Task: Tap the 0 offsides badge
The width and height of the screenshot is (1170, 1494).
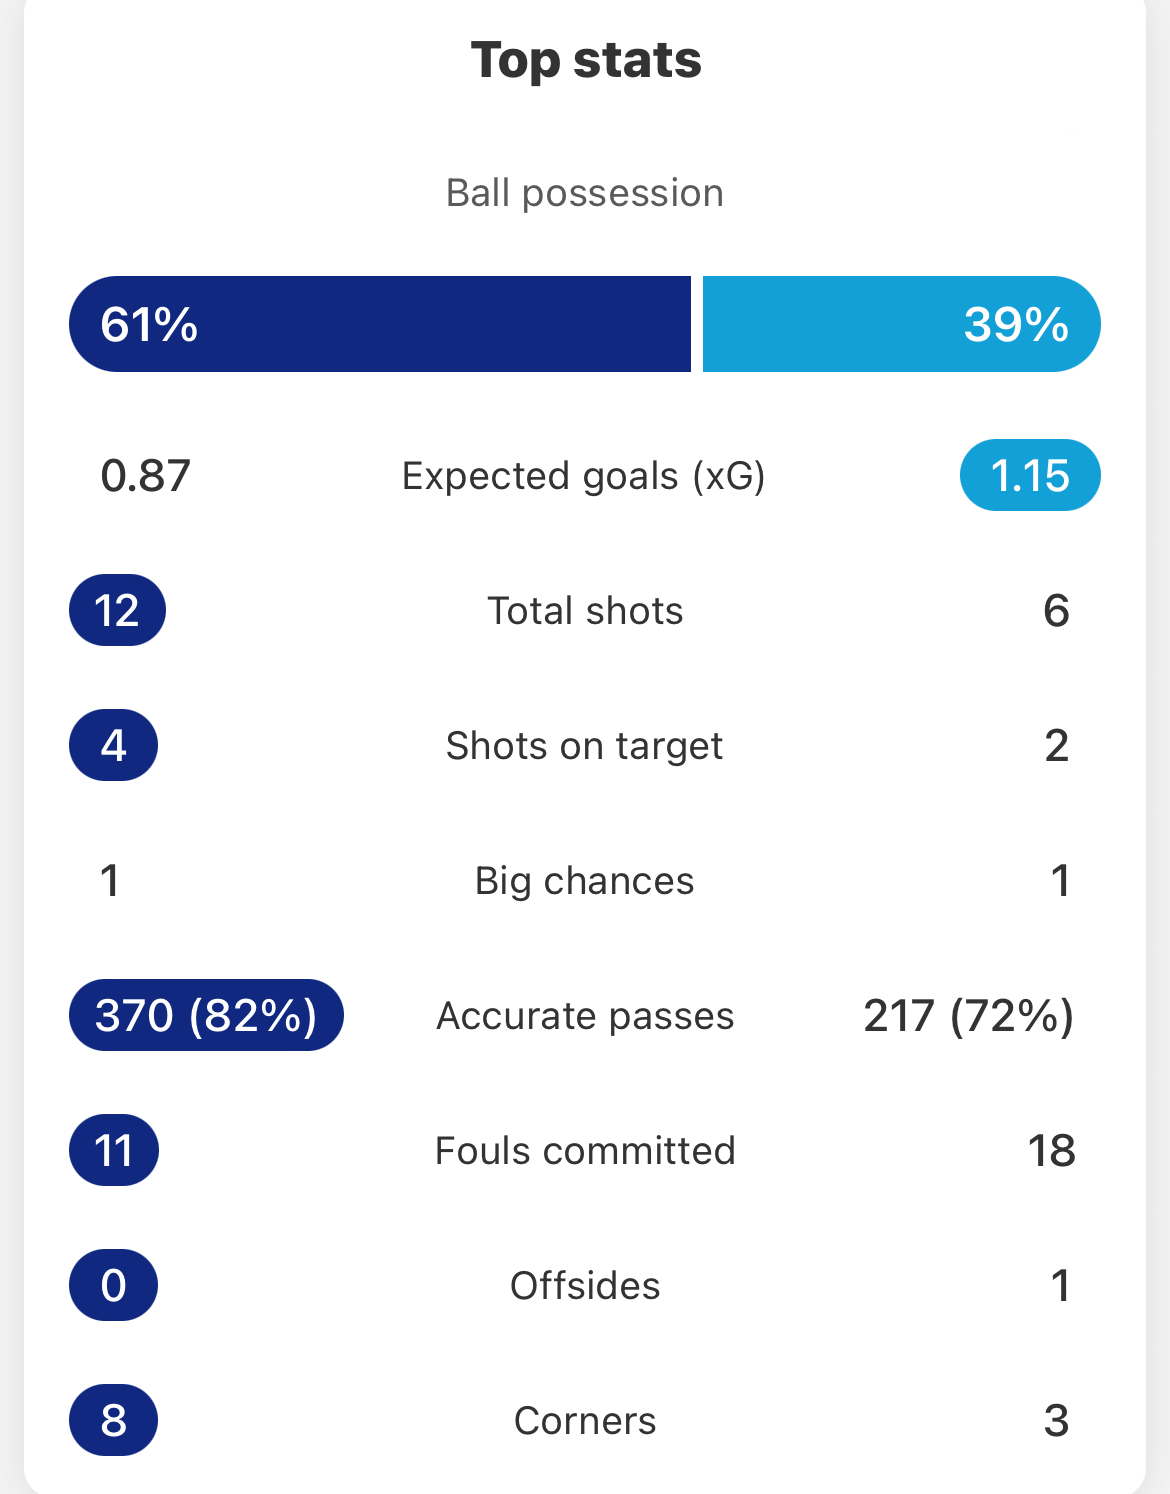Action: (113, 1285)
